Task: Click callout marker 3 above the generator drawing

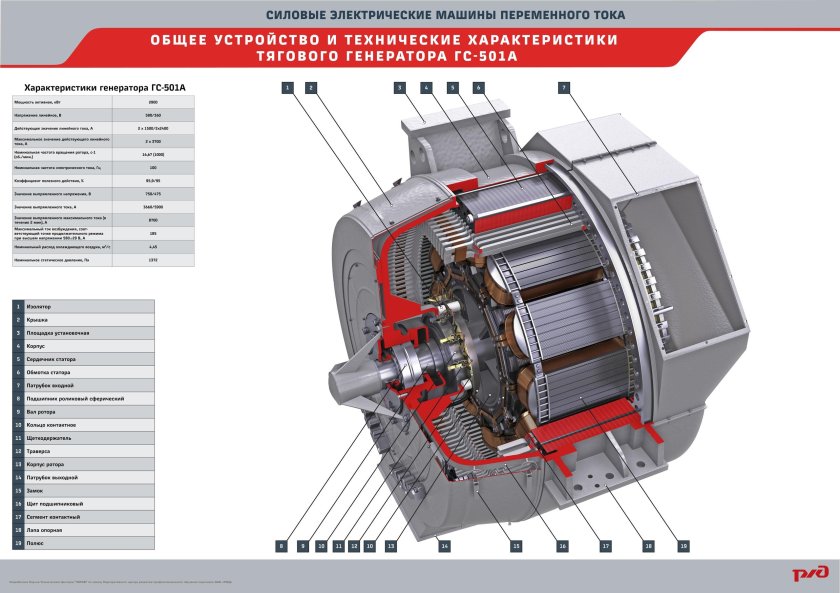Action: [x=399, y=88]
